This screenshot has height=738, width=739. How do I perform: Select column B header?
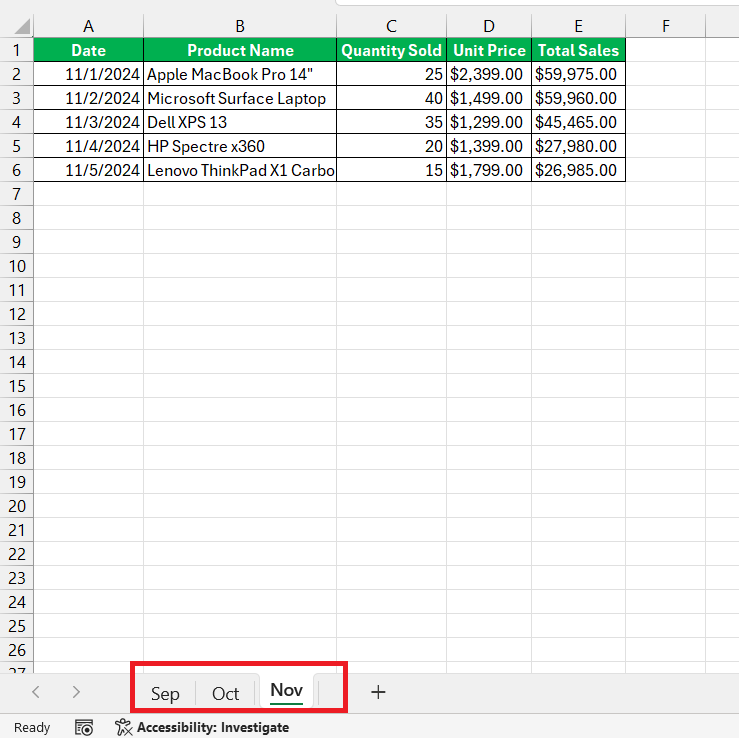pyautogui.click(x=240, y=26)
